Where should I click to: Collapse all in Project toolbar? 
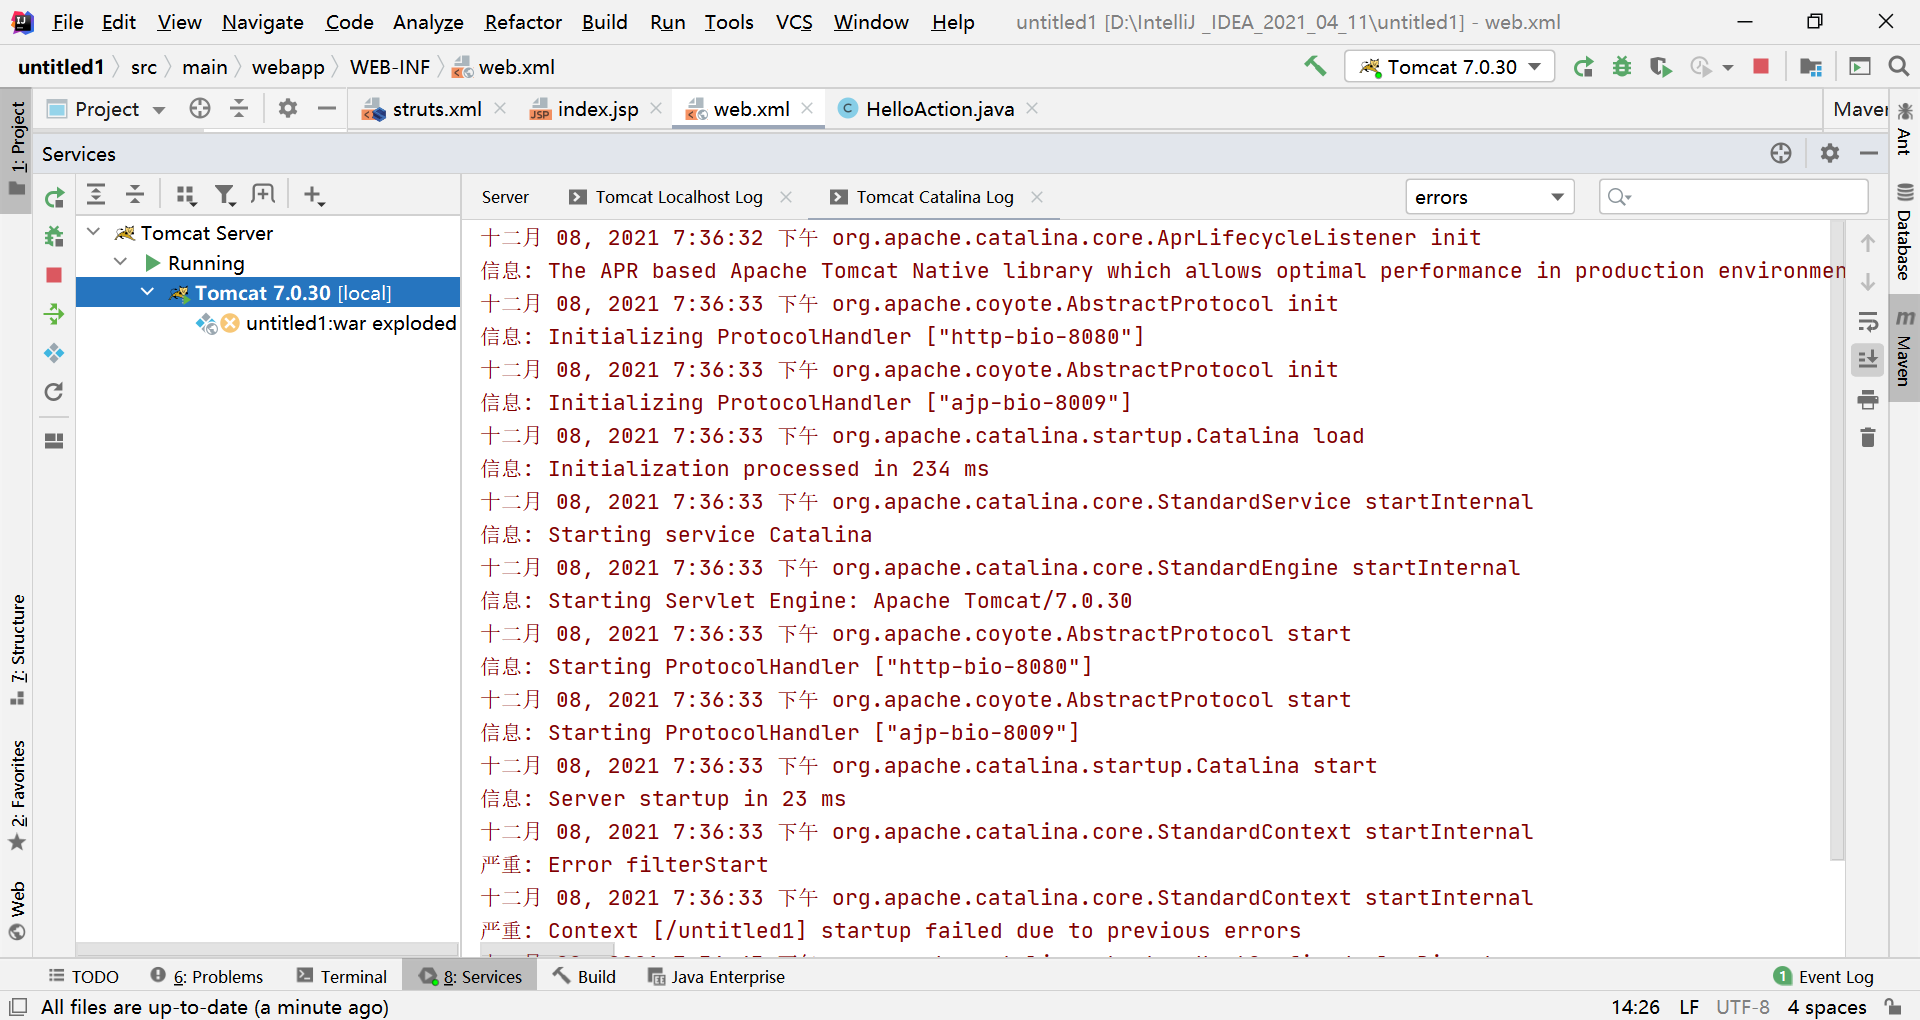(x=239, y=108)
